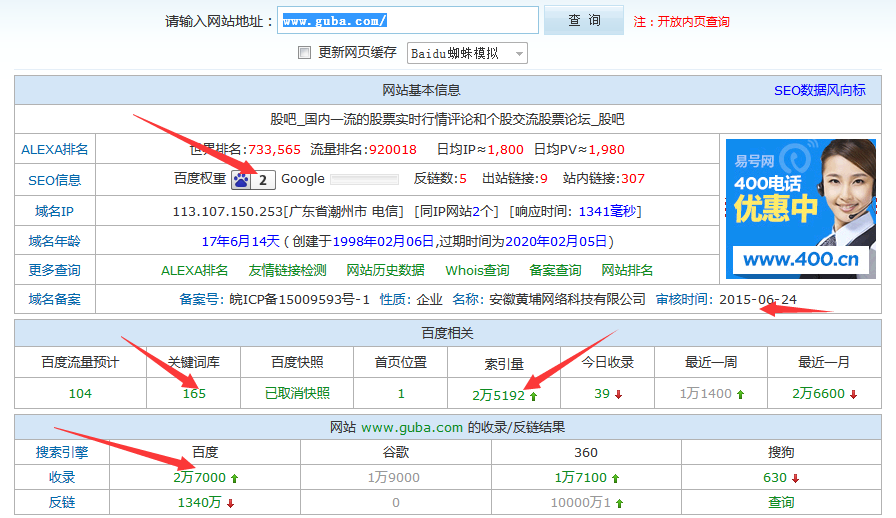
Task: Open 备案查询 link
Action: 555,270
